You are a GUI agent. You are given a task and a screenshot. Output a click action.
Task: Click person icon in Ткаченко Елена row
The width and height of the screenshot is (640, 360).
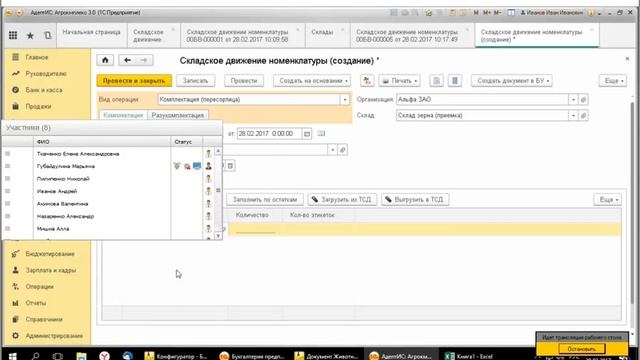pos(208,153)
